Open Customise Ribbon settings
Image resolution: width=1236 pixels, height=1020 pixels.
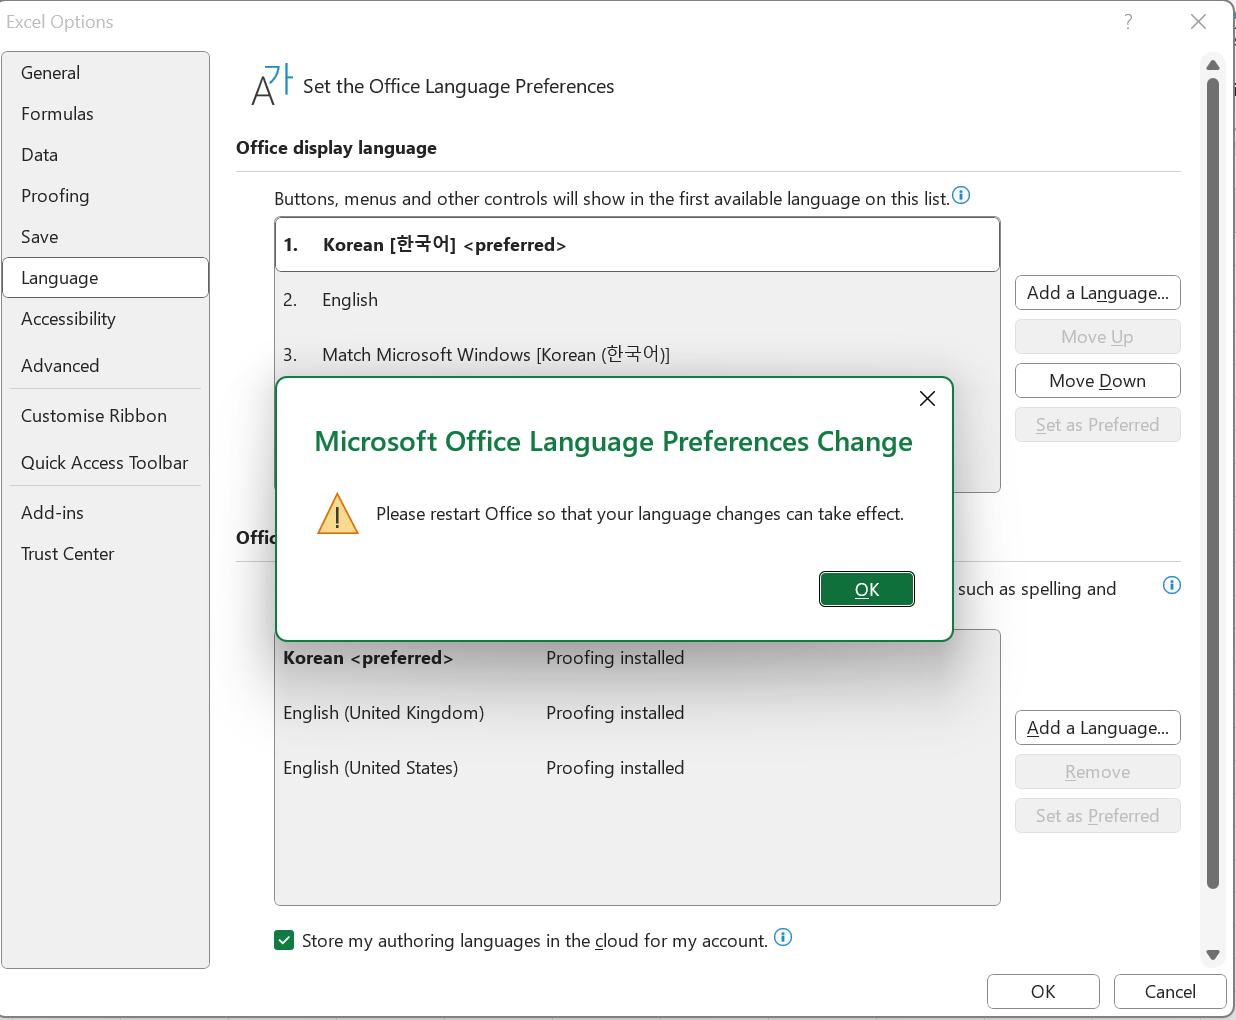tap(105, 416)
